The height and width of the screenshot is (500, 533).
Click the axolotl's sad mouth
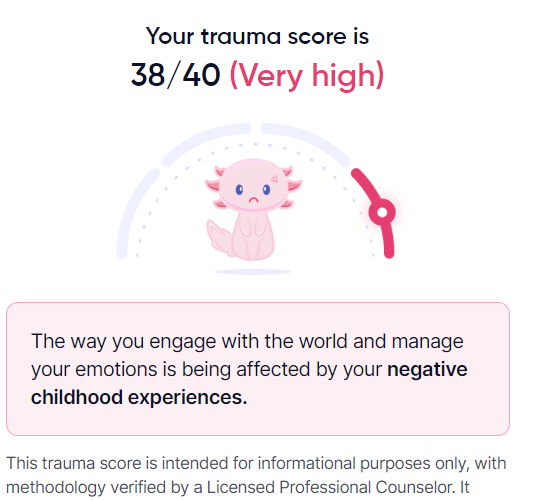point(253,200)
